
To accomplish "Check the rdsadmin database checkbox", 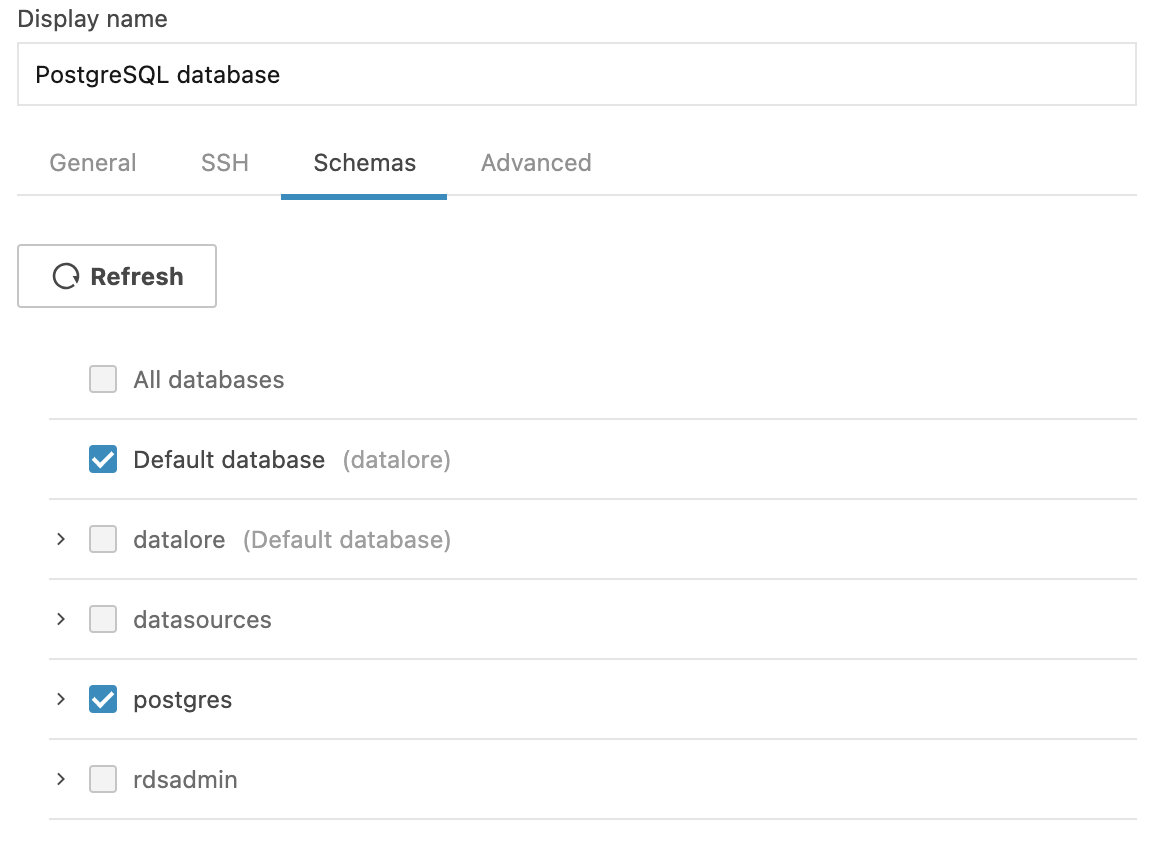I will coord(102,779).
